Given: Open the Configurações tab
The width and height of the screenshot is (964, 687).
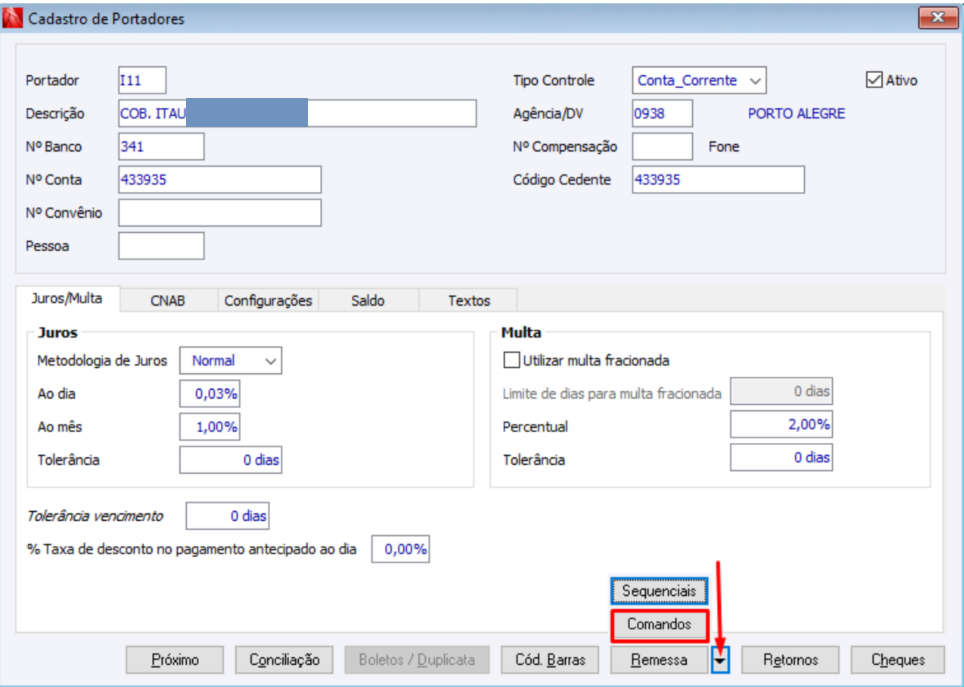Looking at the screenshot, I should pos(268,301).
